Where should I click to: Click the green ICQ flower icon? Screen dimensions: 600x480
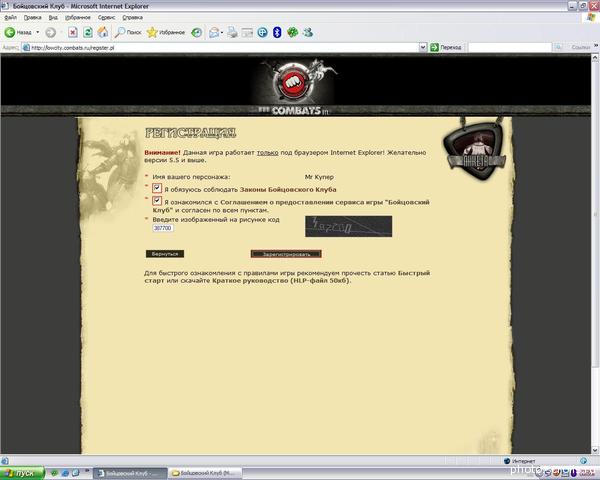coord(292,33)
